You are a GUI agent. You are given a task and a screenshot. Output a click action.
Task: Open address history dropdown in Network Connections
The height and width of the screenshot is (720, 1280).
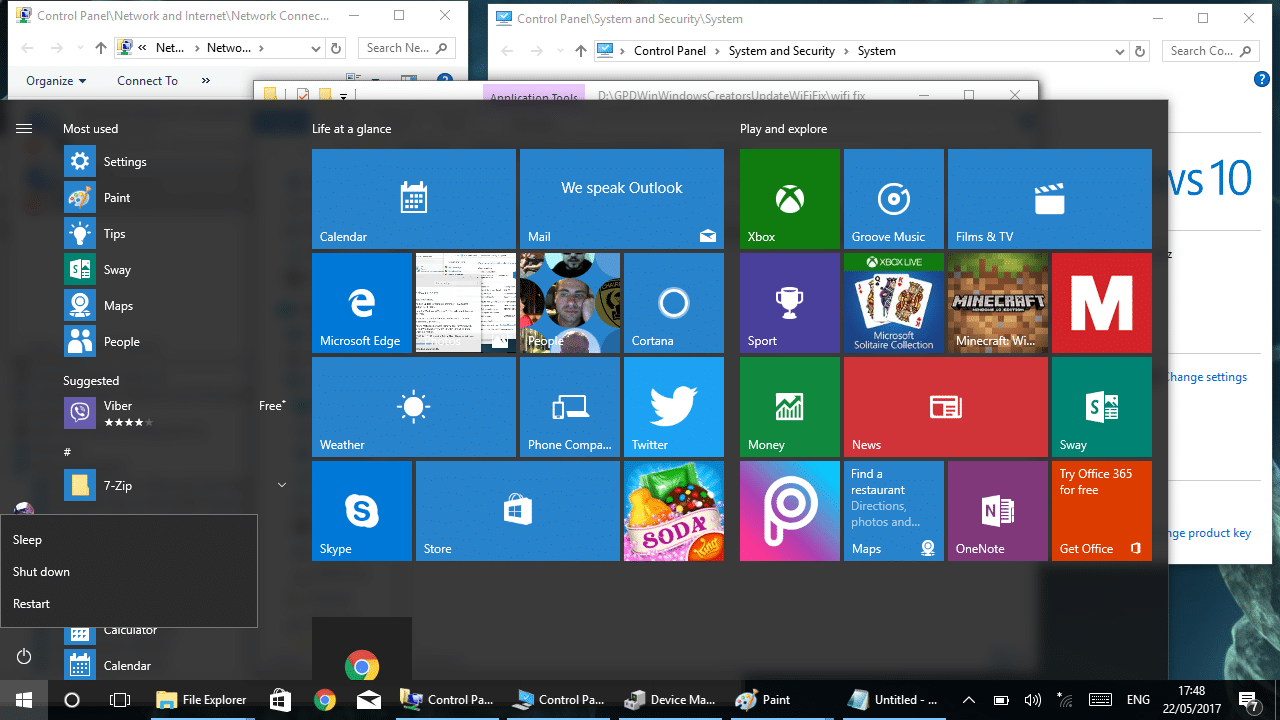click(316, 48)
